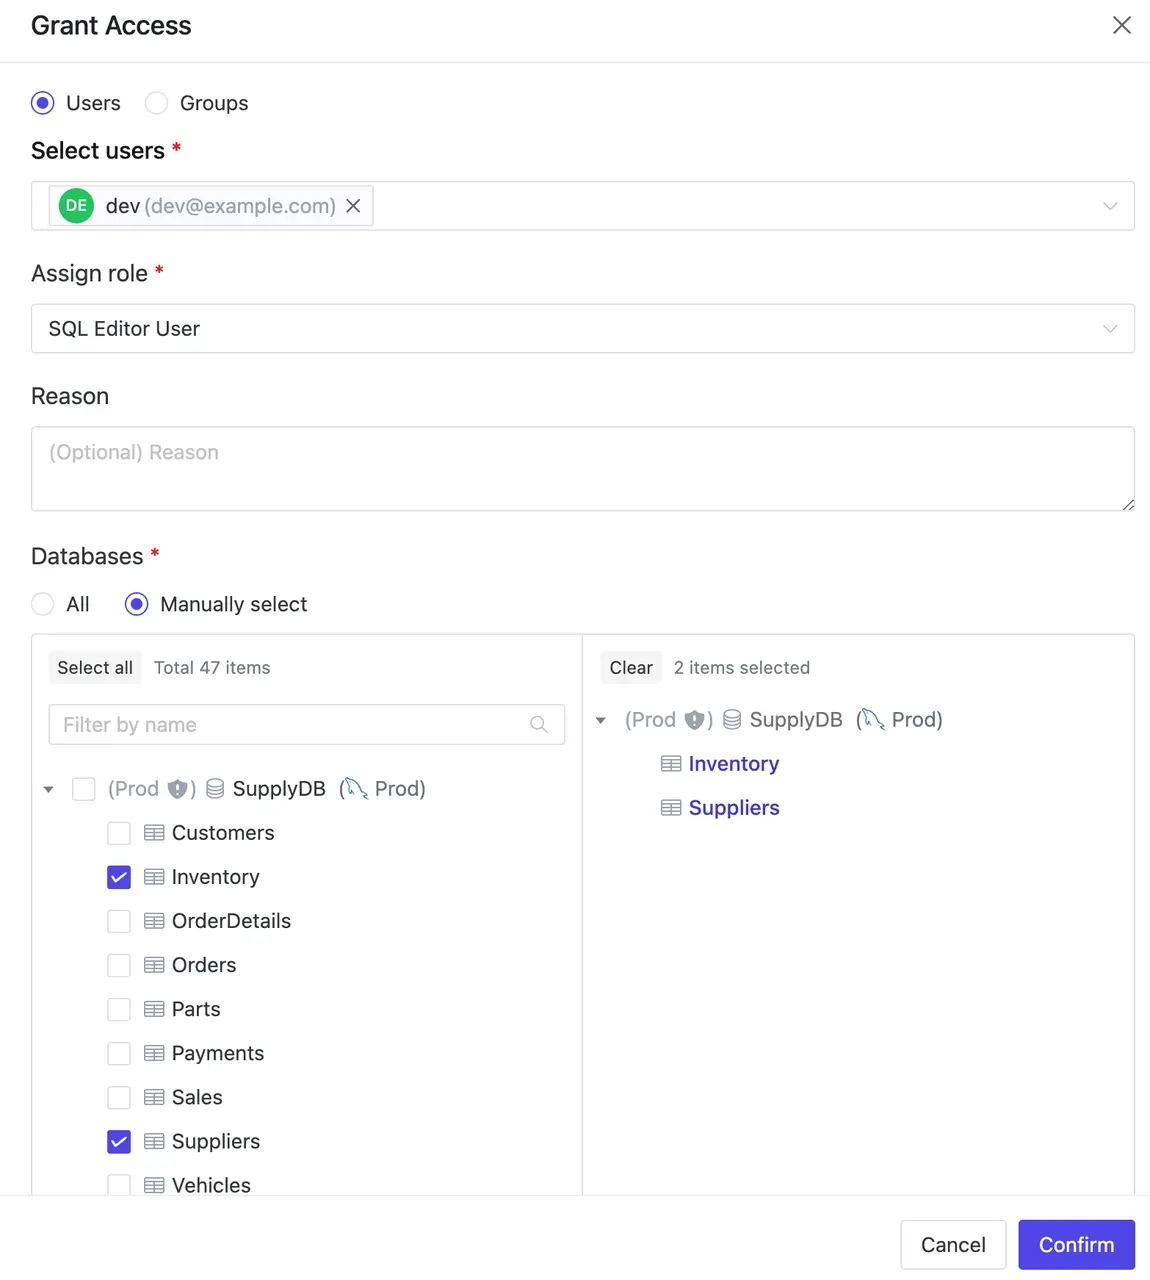Choose the All databases radio option
This screenshot has height=1280, width=1150.
point(43,604)
